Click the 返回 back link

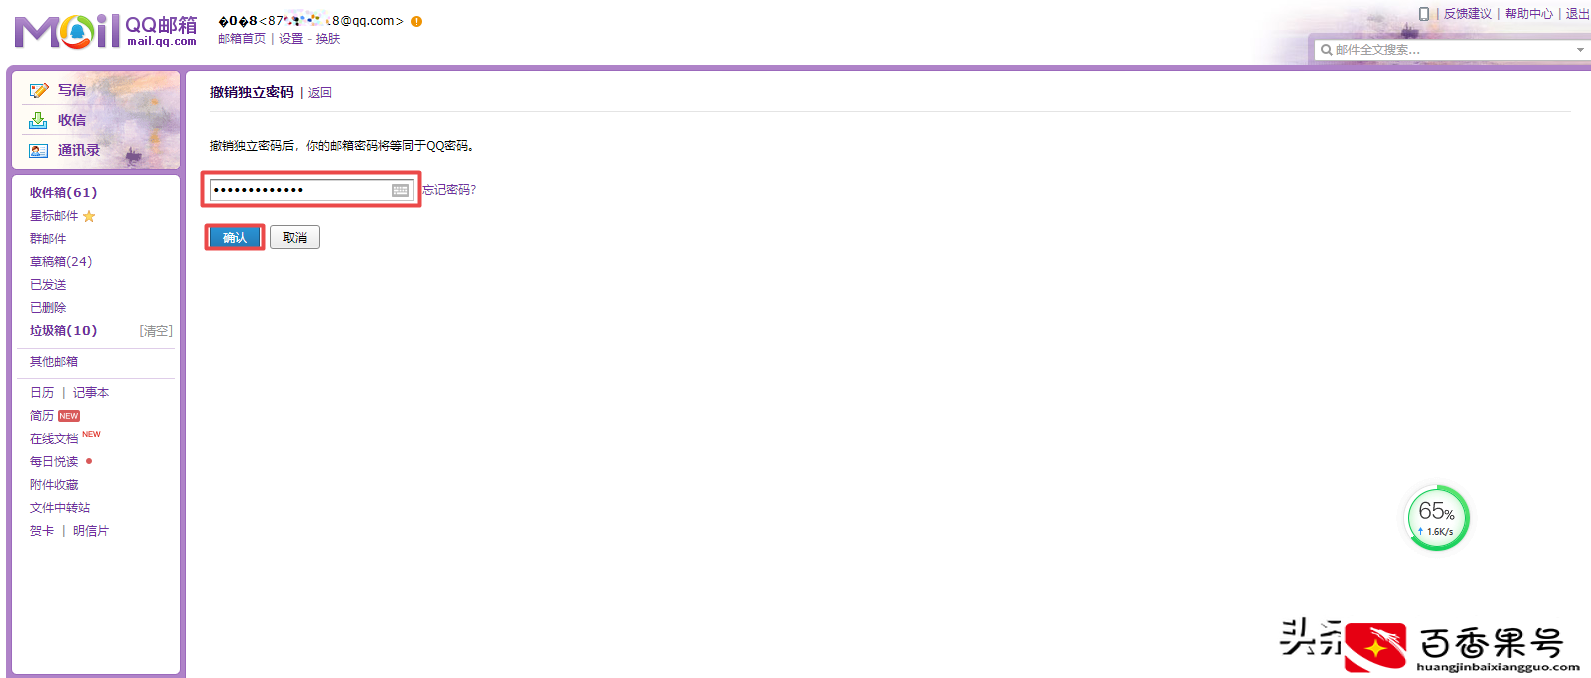tap(320, 93)
